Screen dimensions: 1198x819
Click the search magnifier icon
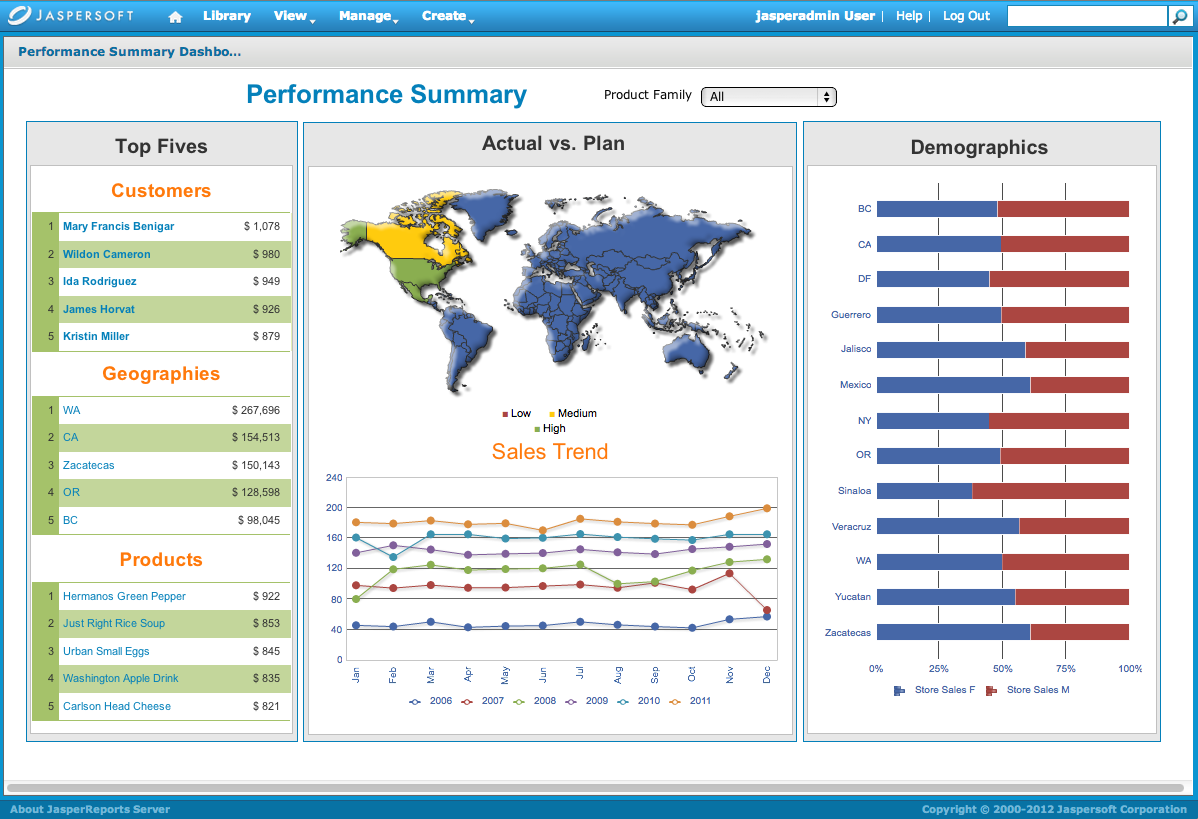pos(1179,16)
